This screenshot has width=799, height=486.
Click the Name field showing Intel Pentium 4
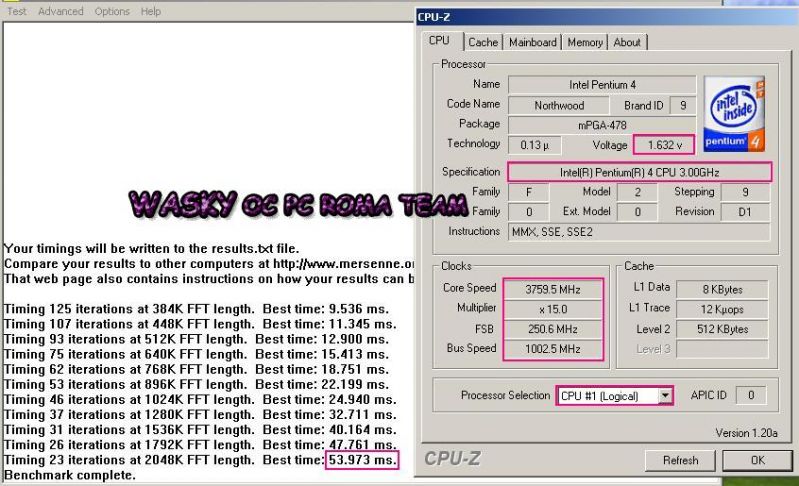(x=602, y=85)
